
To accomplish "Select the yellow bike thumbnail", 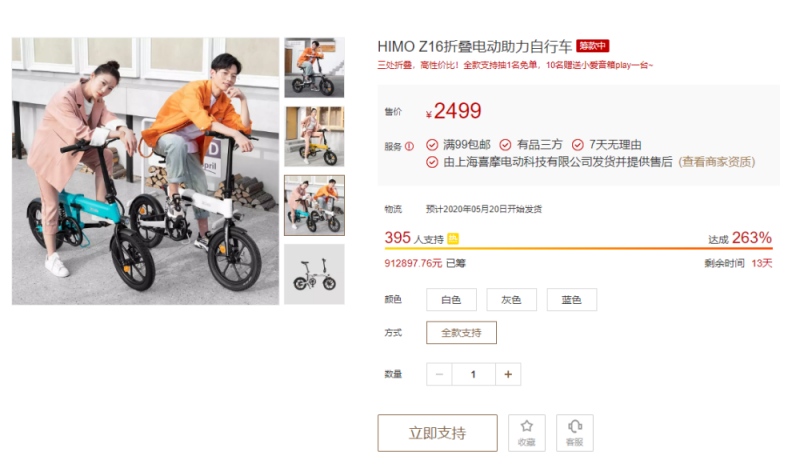I will pyautogui.click(x=314, y=136).
